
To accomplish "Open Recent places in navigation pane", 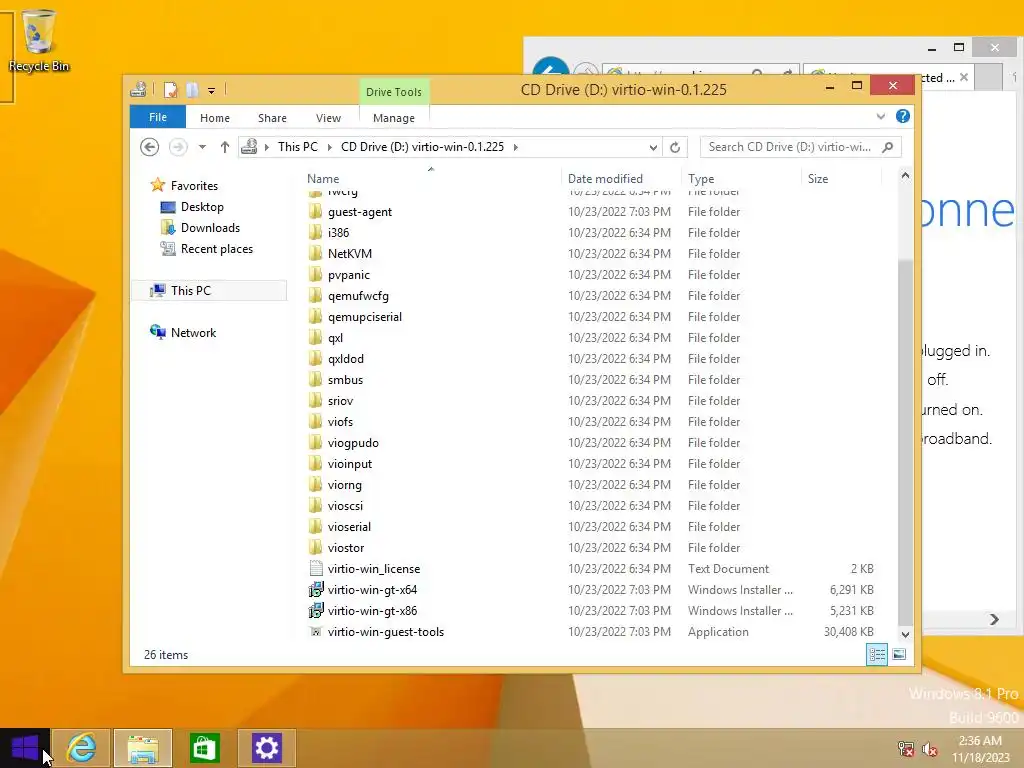I will (217, 249).
